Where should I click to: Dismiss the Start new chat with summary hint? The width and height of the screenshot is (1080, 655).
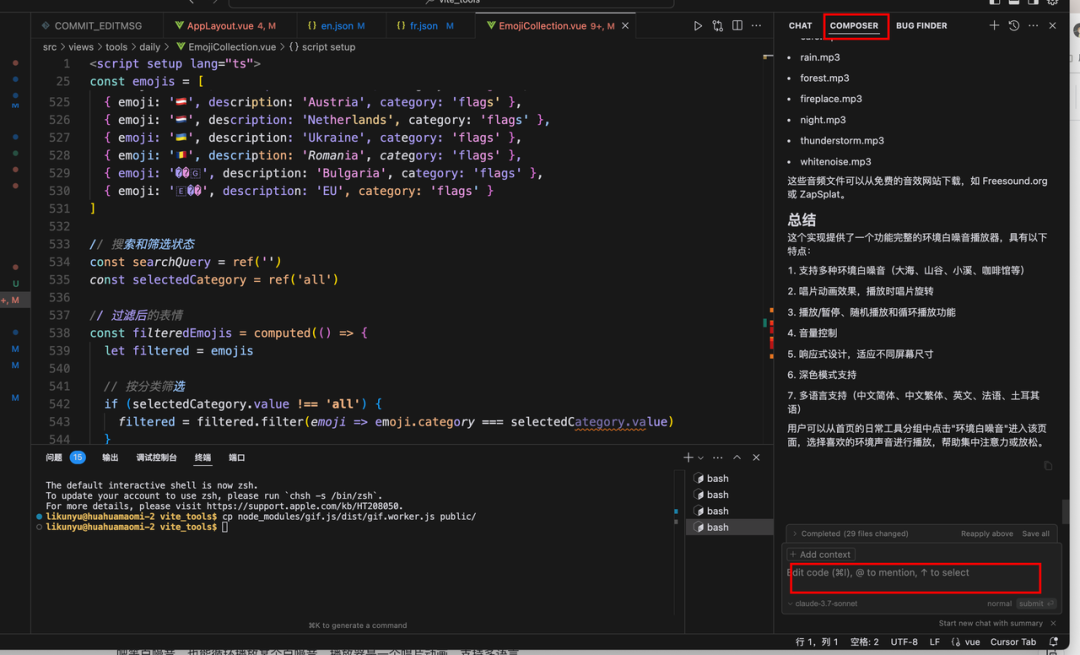click(1053, 623)
